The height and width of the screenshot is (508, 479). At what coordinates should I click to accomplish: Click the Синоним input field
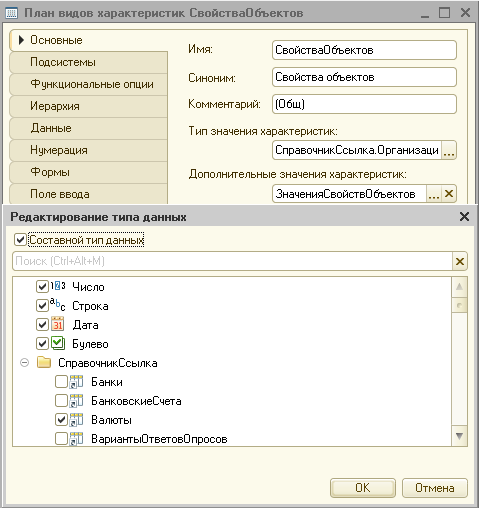(364, 77)
